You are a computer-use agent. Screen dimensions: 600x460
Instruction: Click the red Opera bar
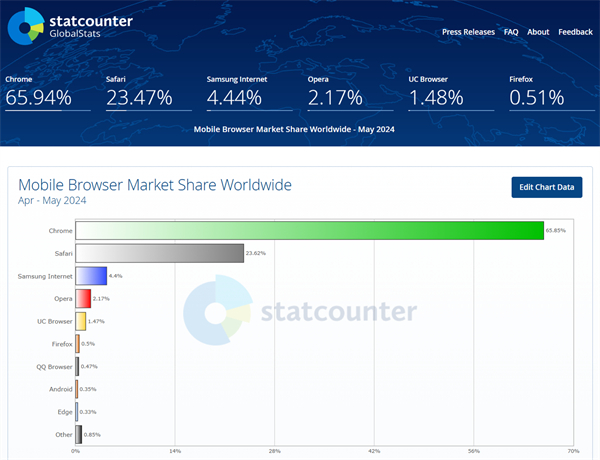click(x=83, y=298)
